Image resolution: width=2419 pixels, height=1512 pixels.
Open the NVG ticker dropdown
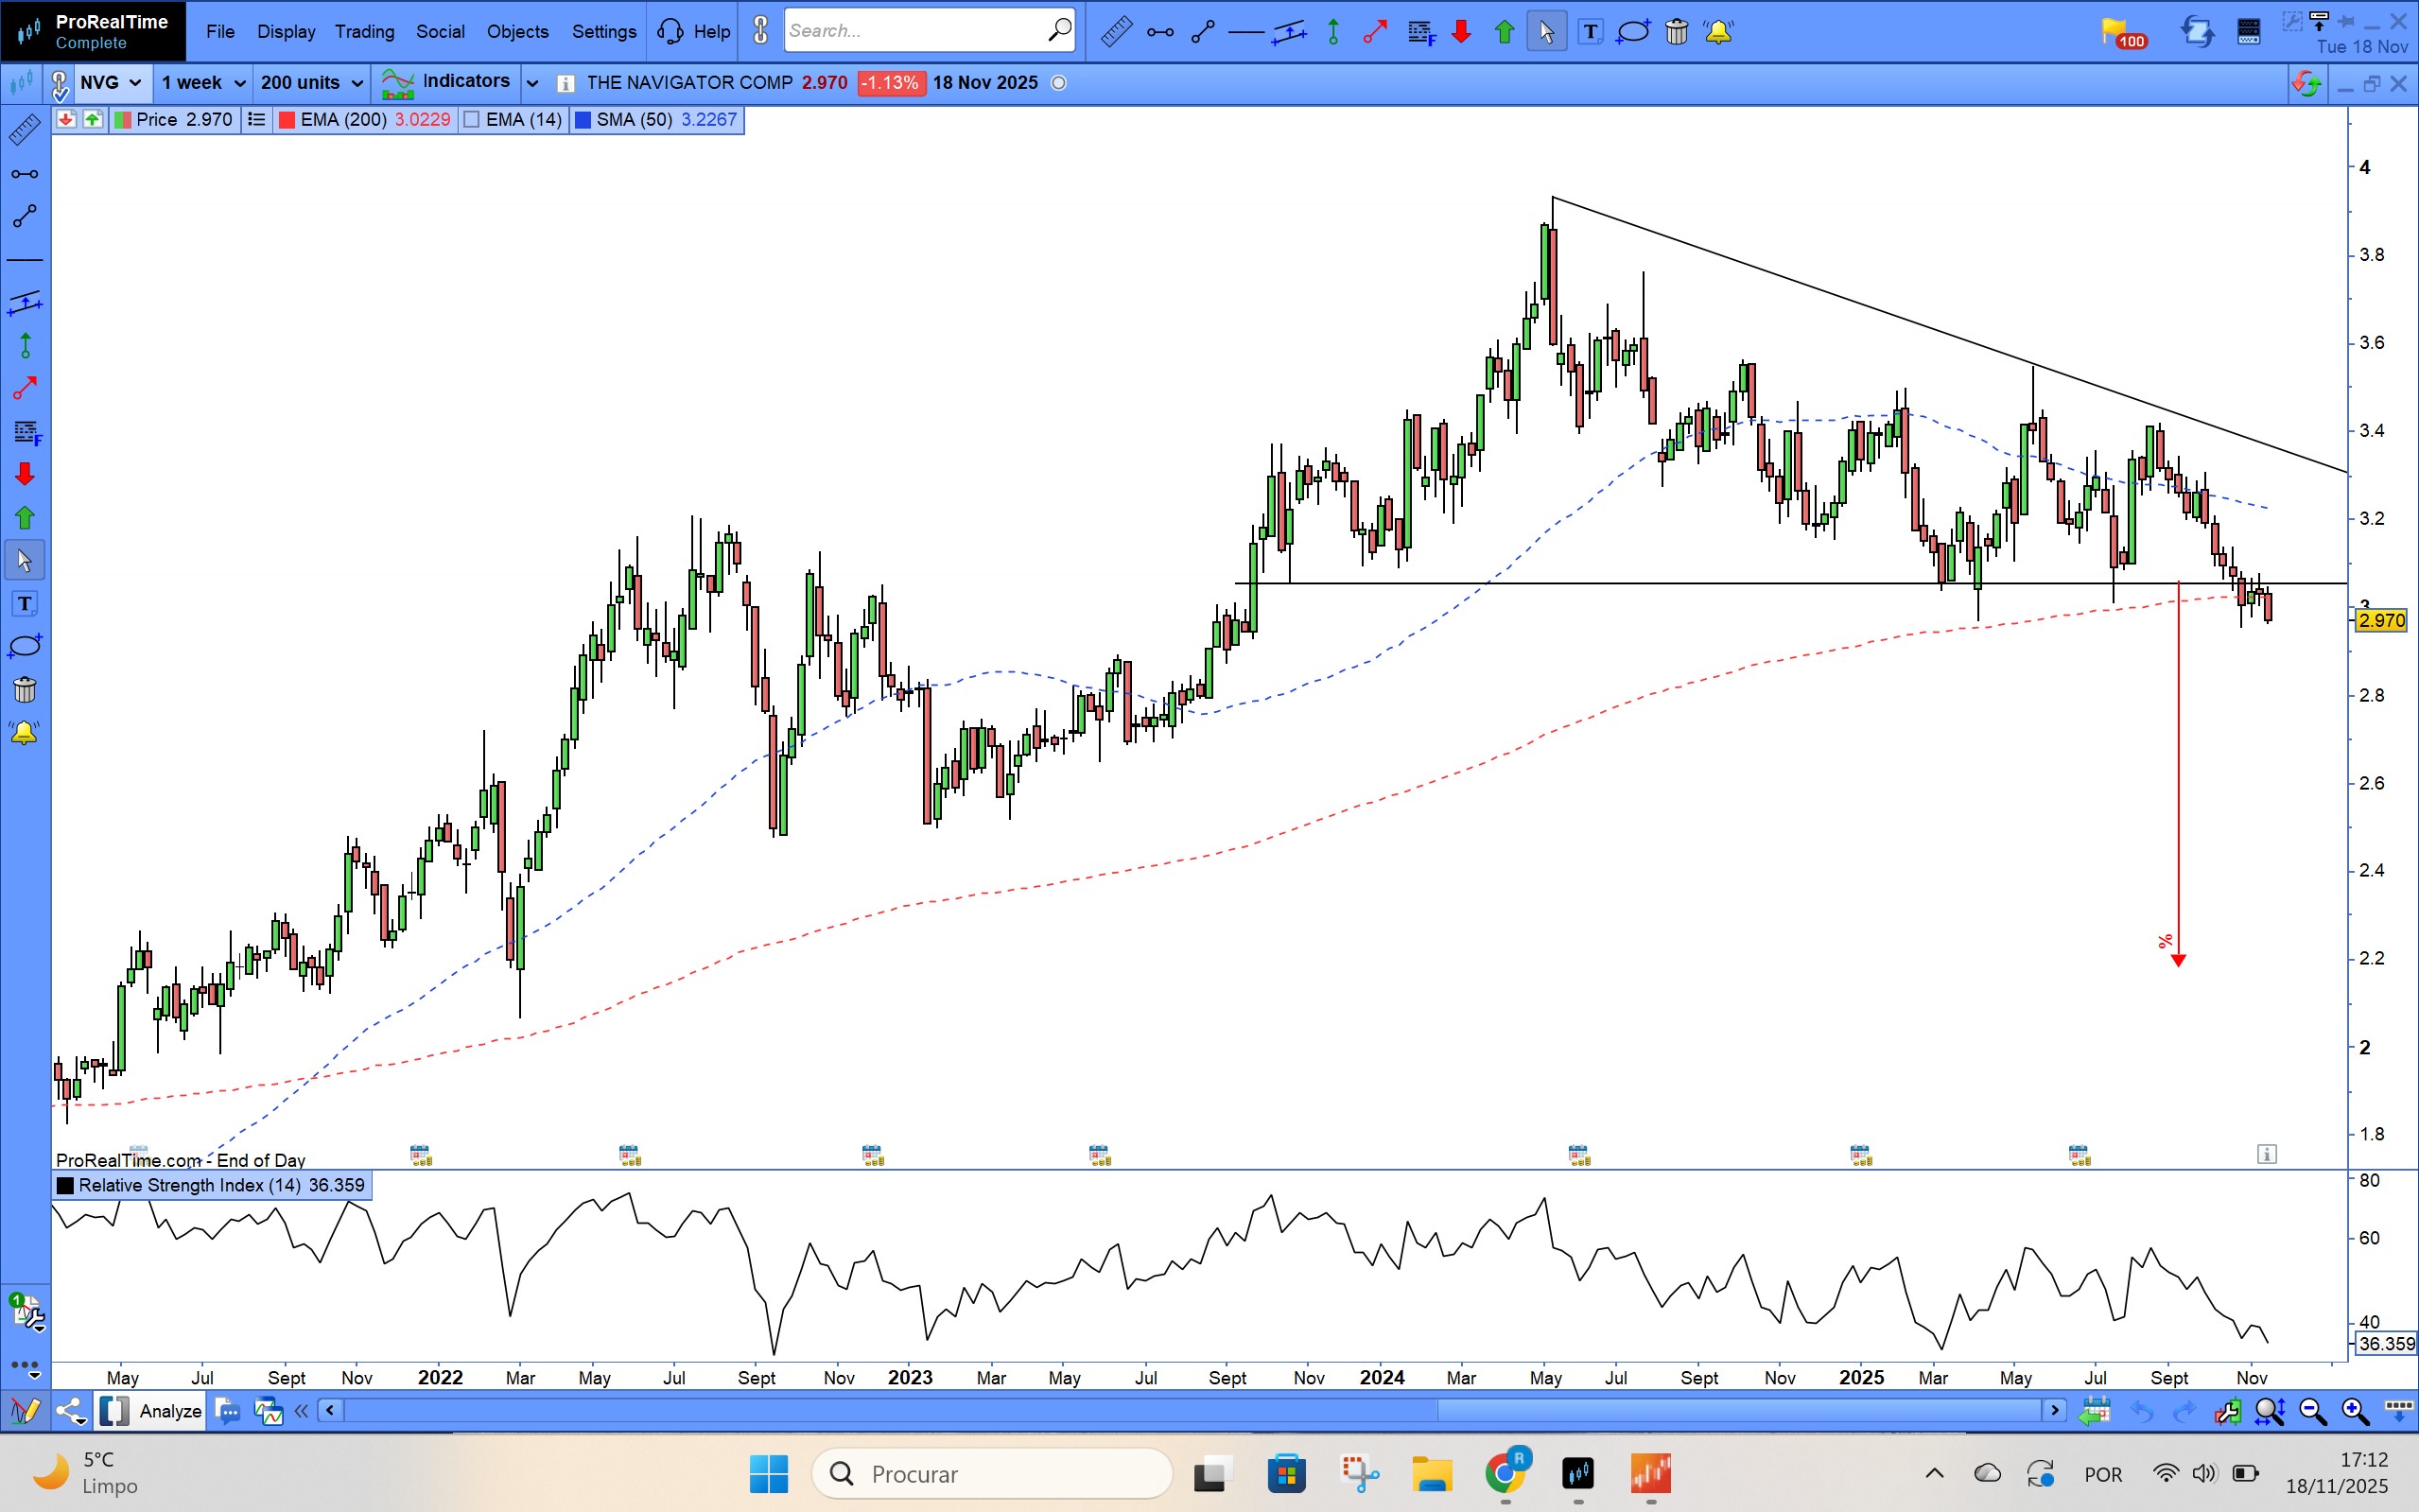[111, 83]
